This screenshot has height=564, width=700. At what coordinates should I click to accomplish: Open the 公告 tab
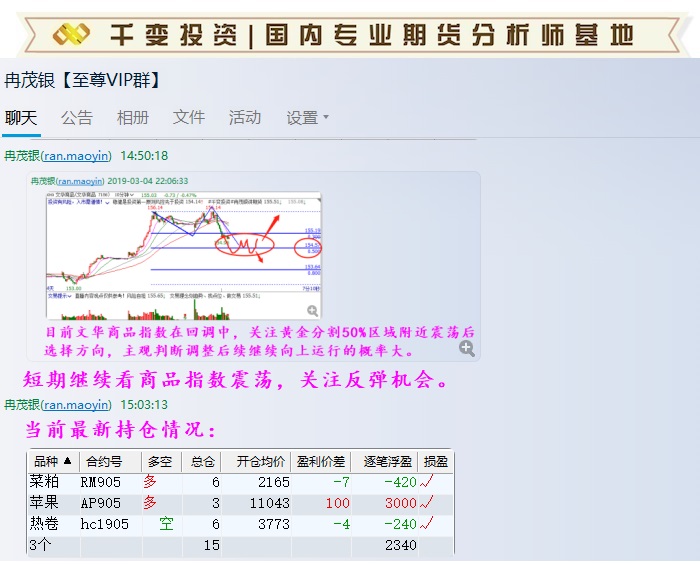click(x=77, y=118)
